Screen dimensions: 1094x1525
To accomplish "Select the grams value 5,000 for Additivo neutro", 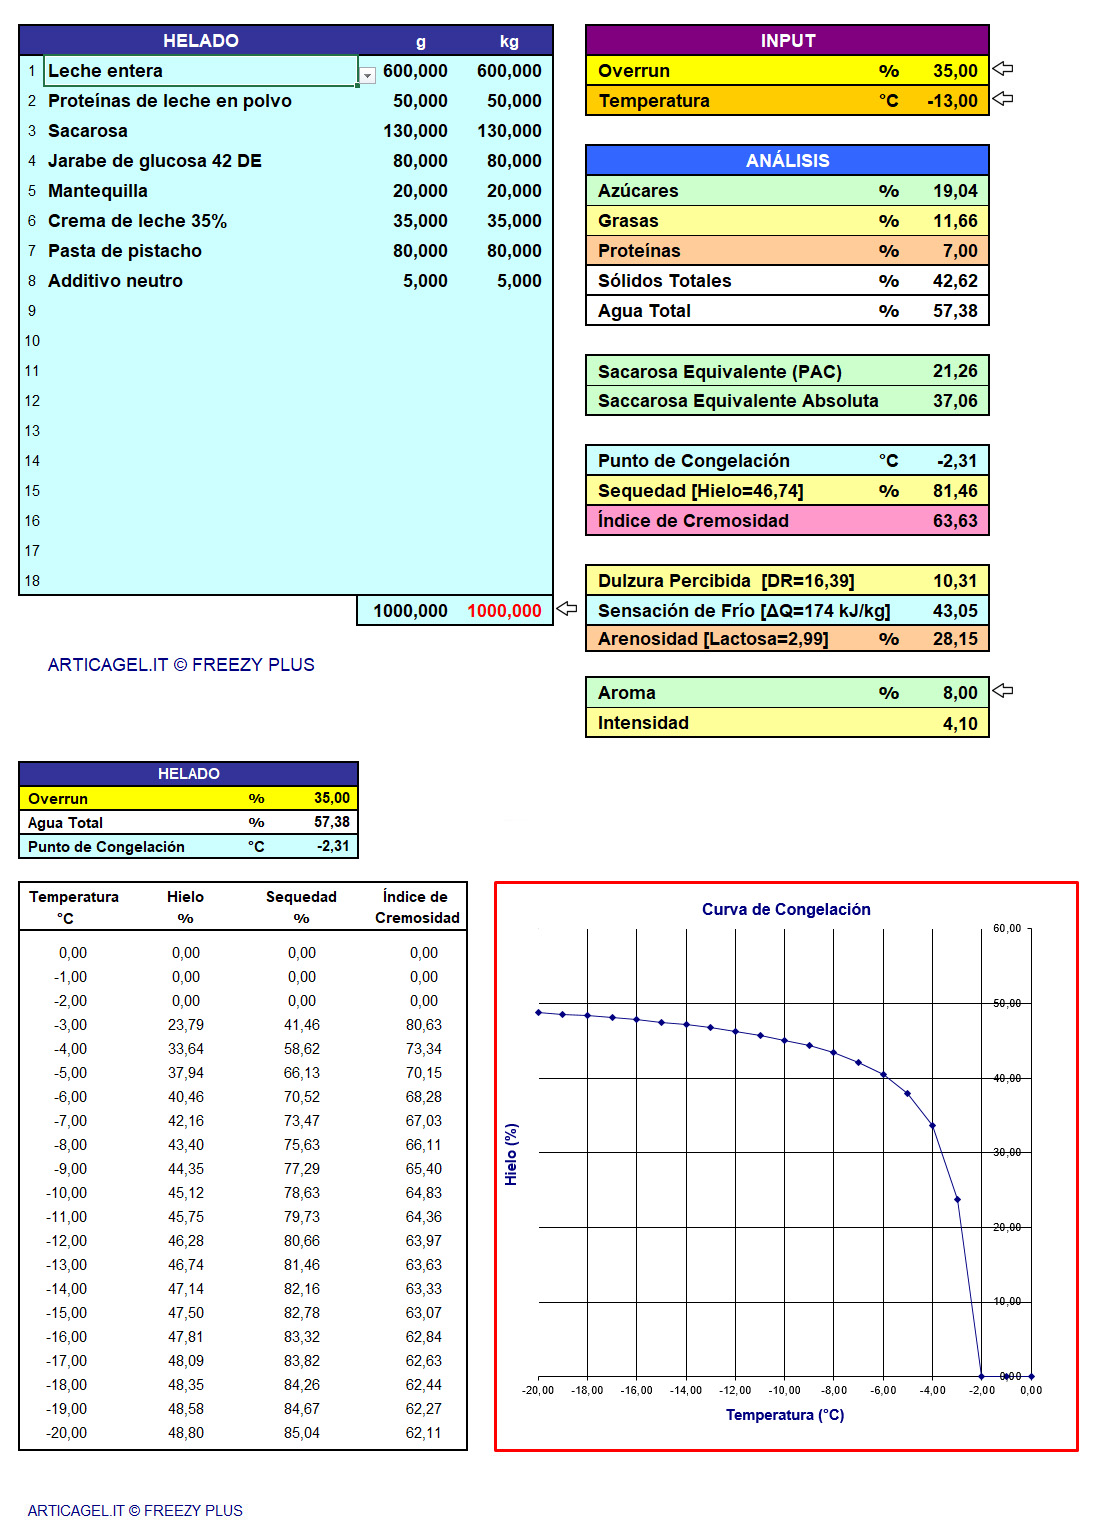I will 425,281.
